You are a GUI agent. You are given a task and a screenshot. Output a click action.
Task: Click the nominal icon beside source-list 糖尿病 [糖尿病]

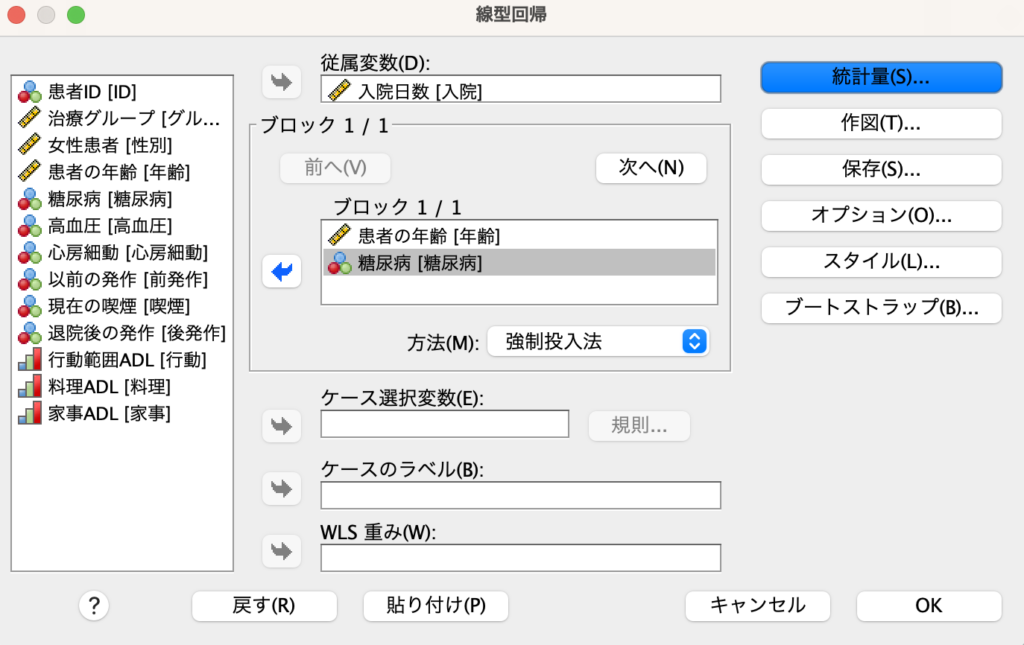29,198
